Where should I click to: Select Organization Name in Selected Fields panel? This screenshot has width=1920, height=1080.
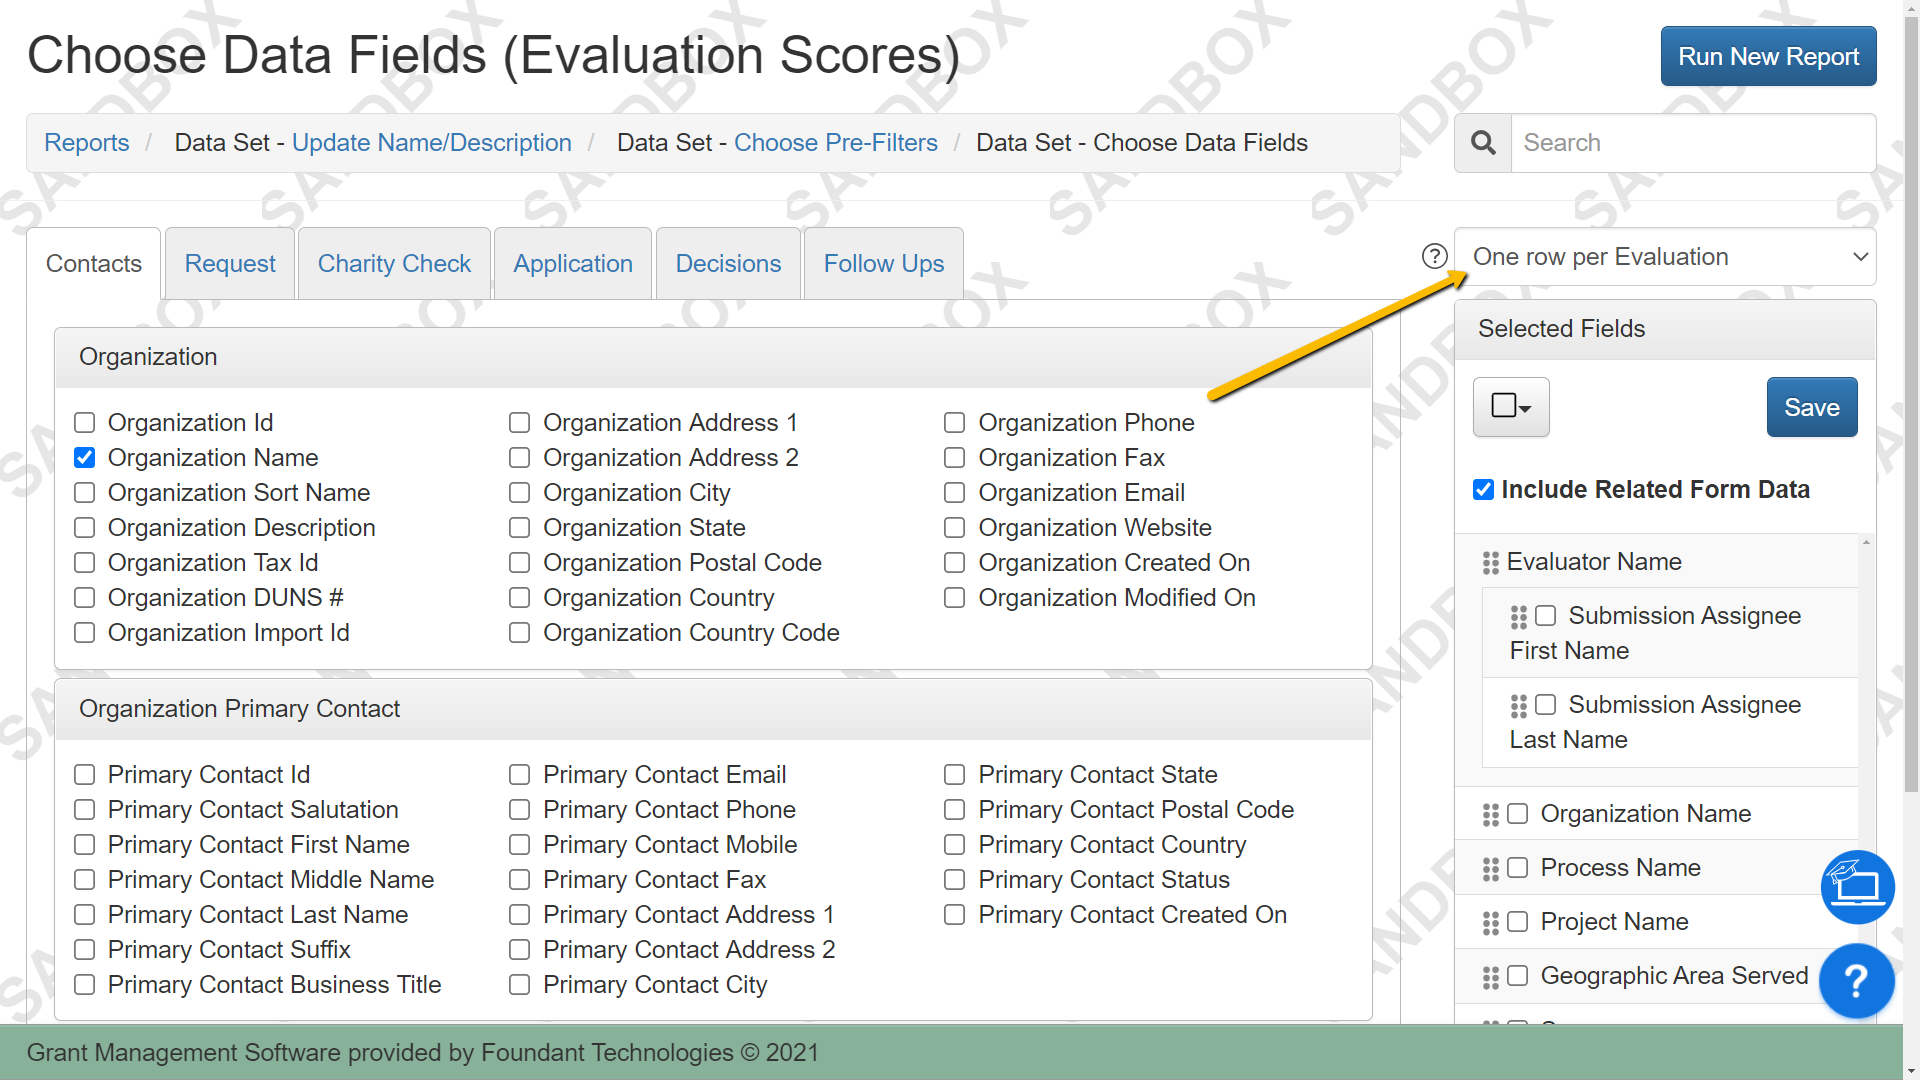(1518, 814)
